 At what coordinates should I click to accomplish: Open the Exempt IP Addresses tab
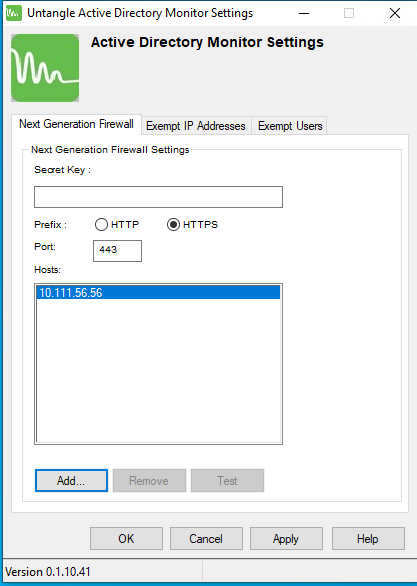click(196, 126)
